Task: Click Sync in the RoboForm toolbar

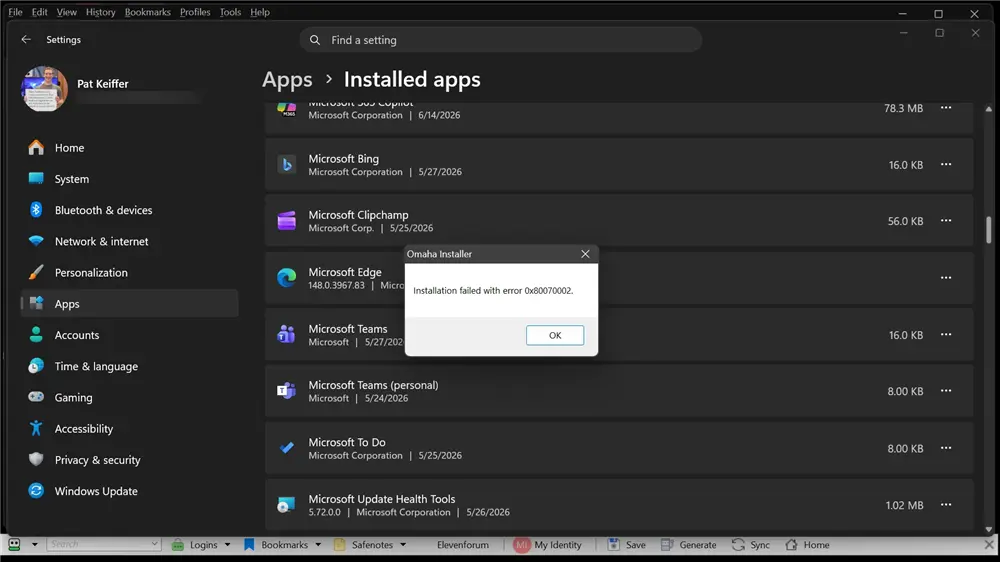Action: tap(751, 545)
